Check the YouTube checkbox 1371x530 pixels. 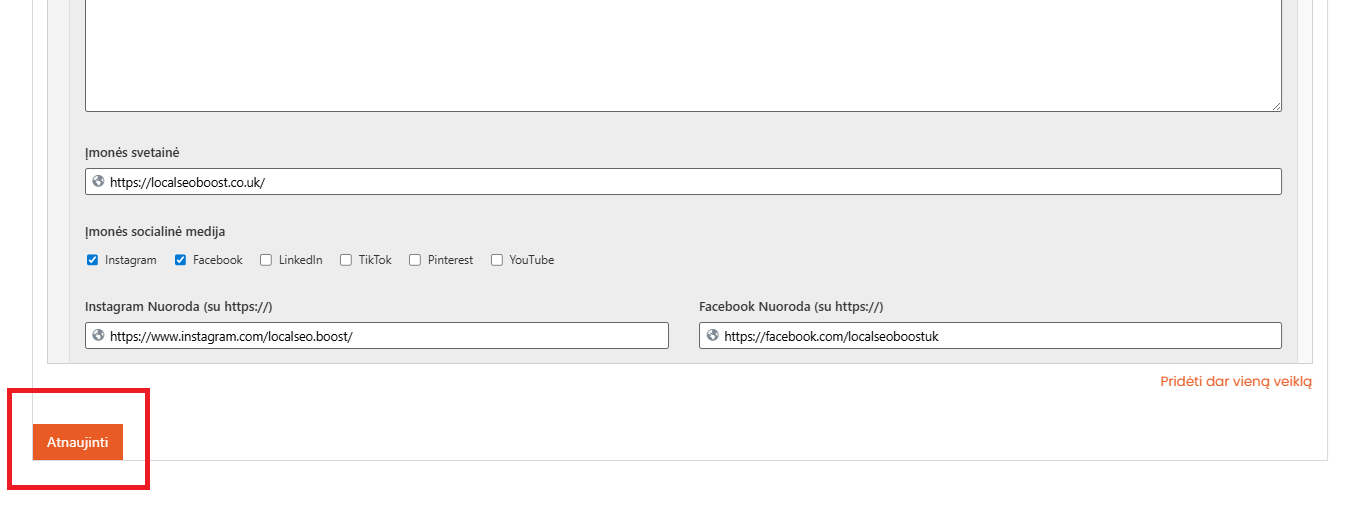497,260
